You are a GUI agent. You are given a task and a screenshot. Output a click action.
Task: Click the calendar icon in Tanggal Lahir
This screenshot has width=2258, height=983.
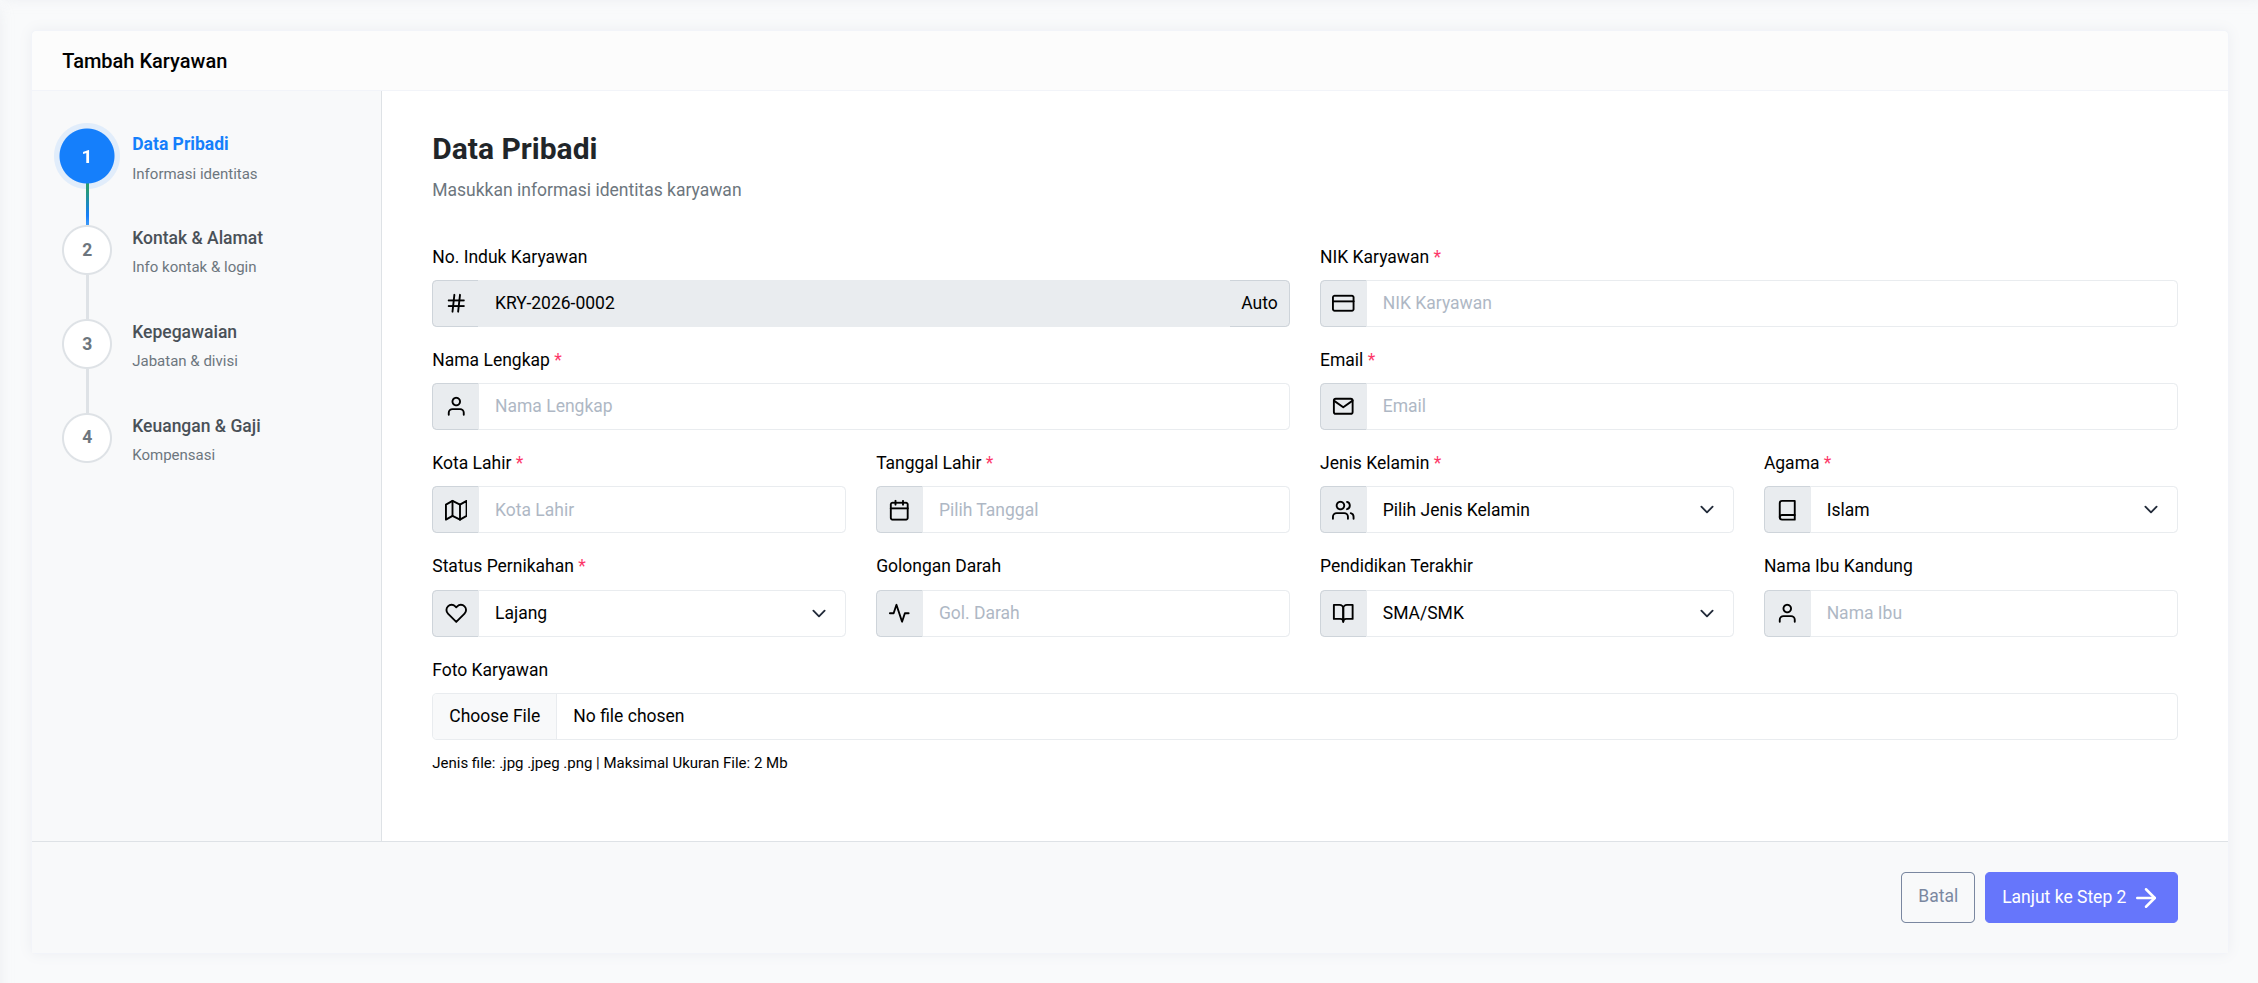pos(899,510)
